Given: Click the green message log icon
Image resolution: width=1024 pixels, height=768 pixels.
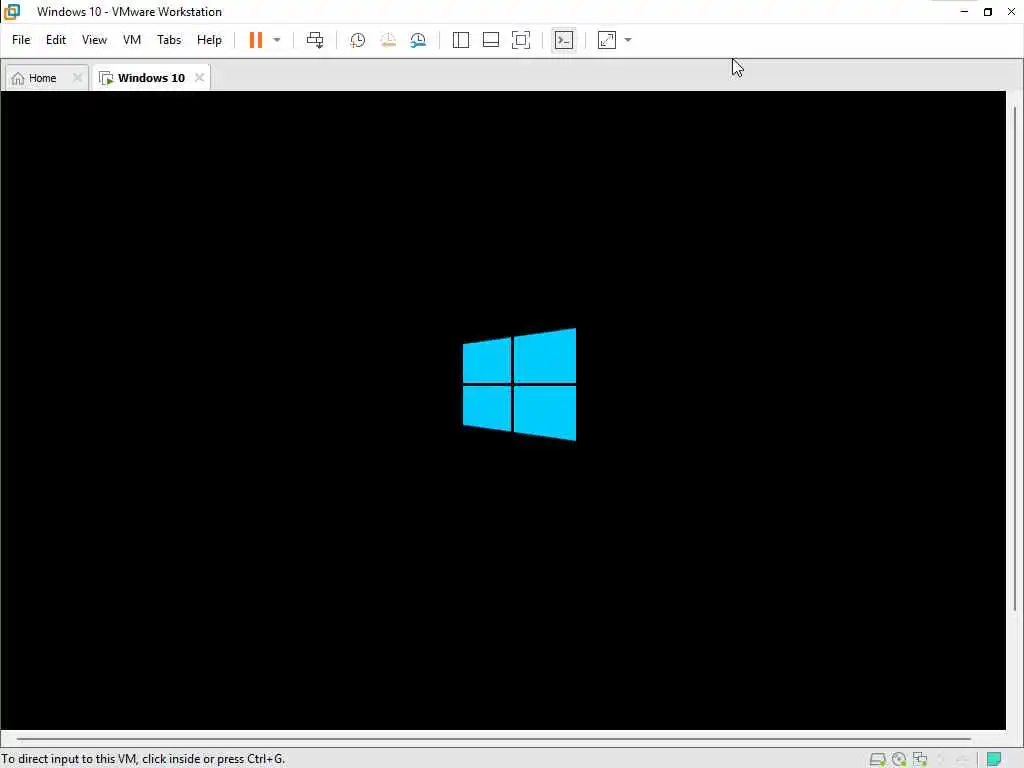Looking at the screenshot, I should coord(993,759).
